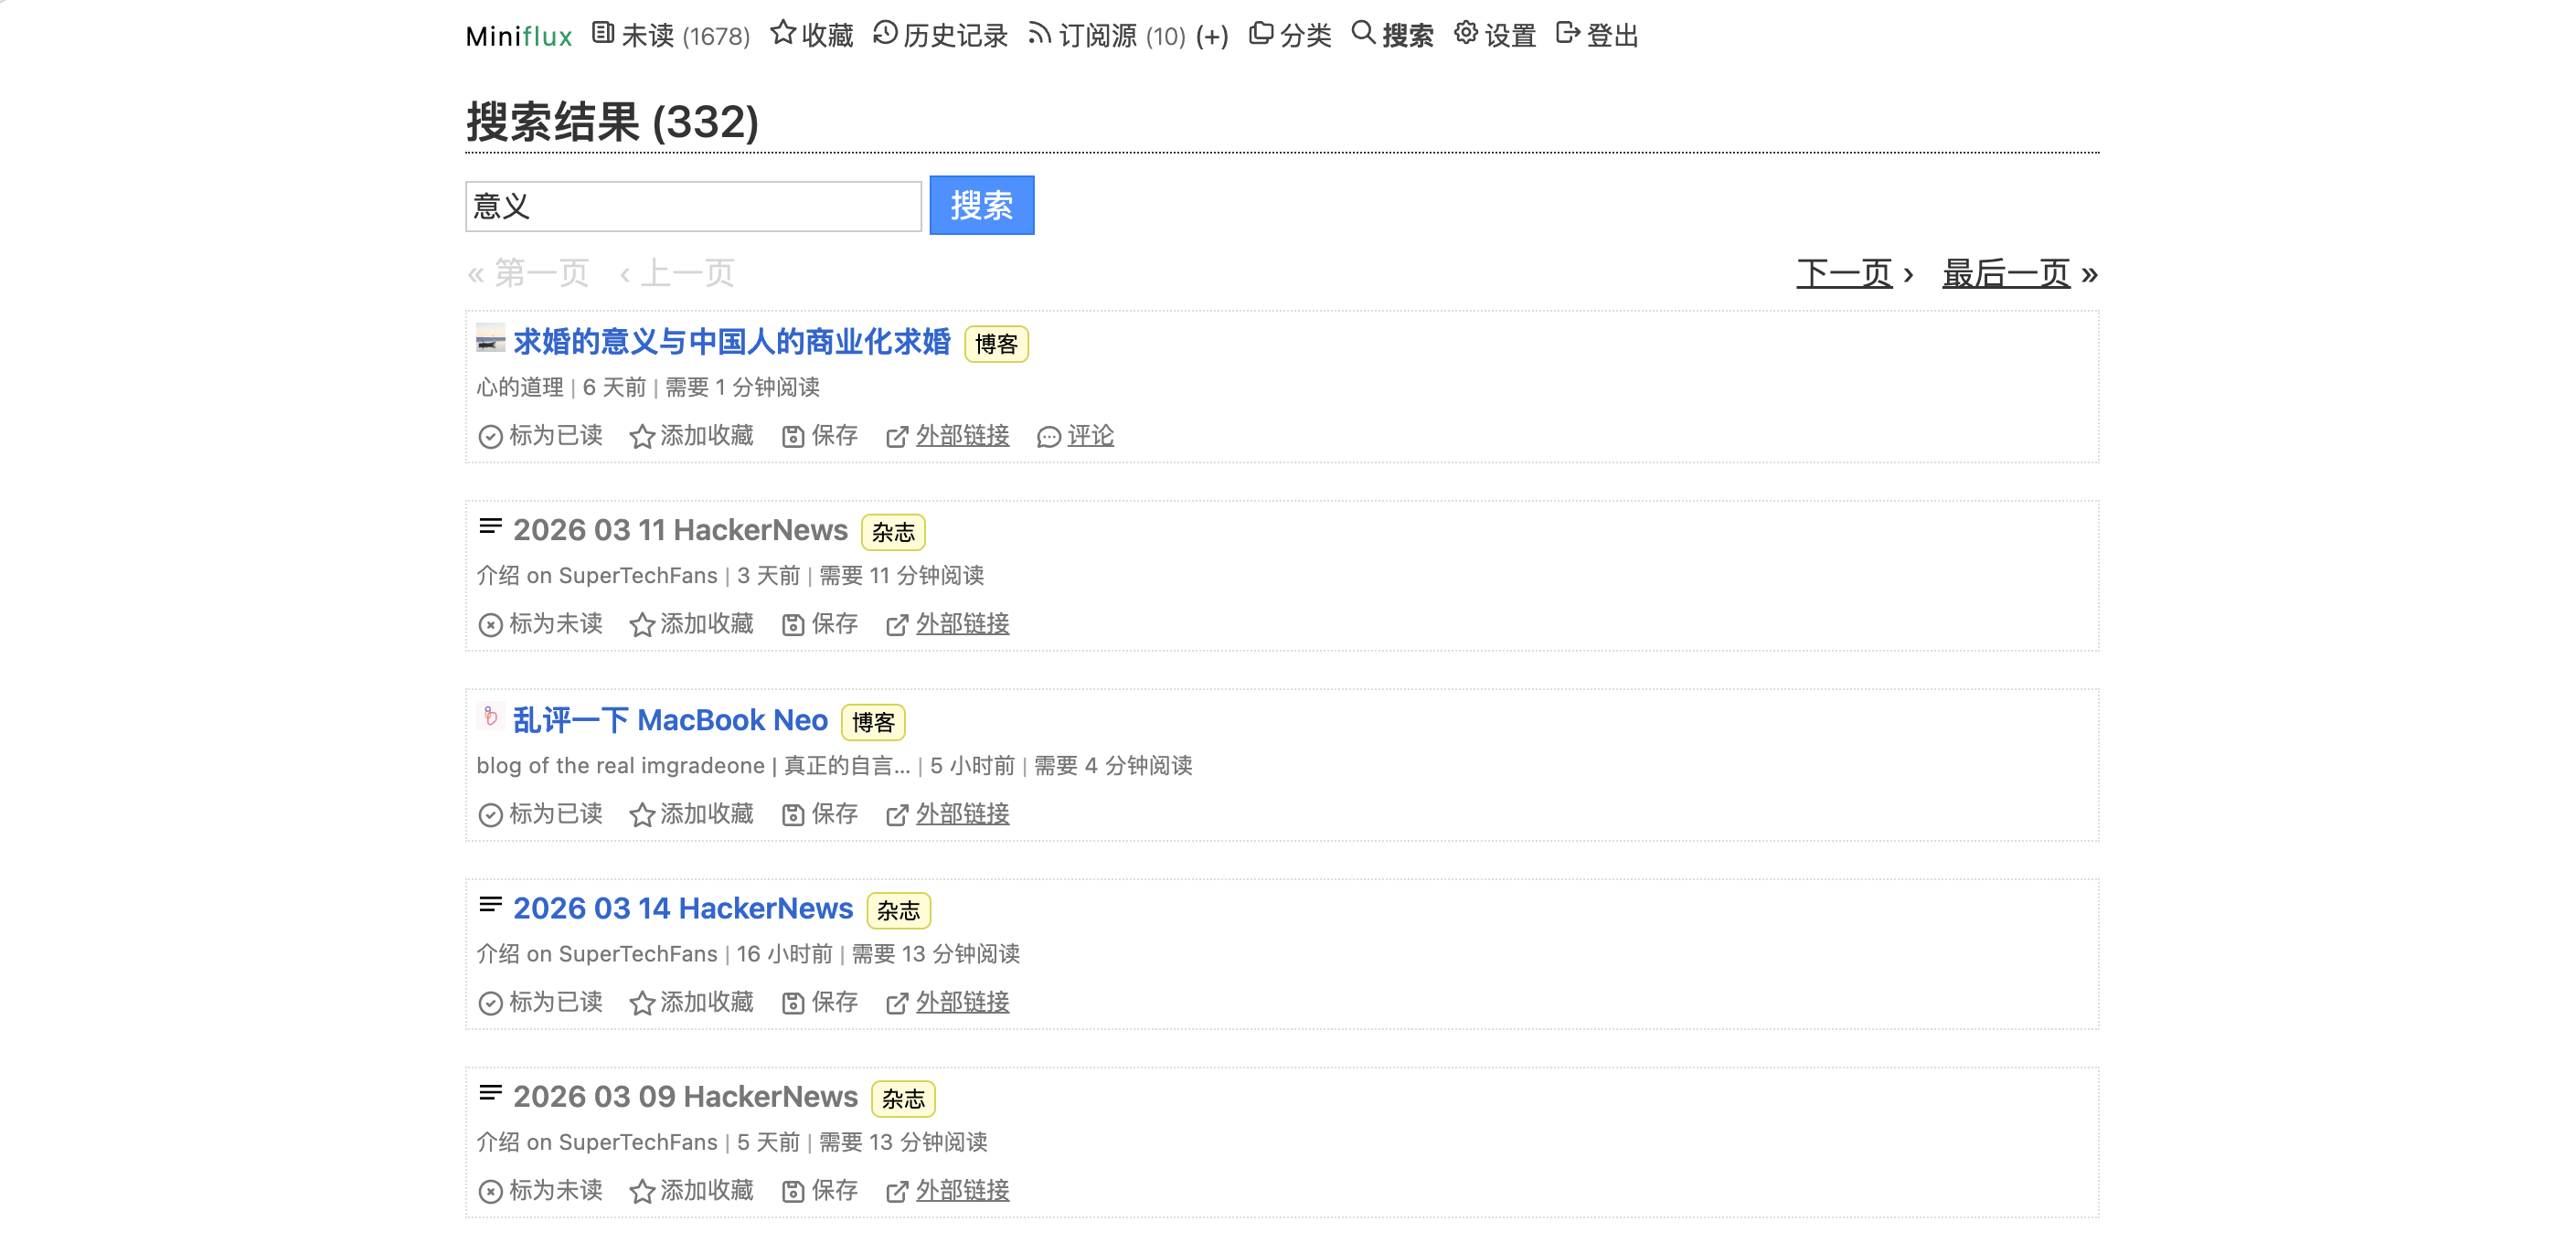
Task: Click 杂志 tag on 2026 03 11 HackerNews
Action: pos(893,532)
